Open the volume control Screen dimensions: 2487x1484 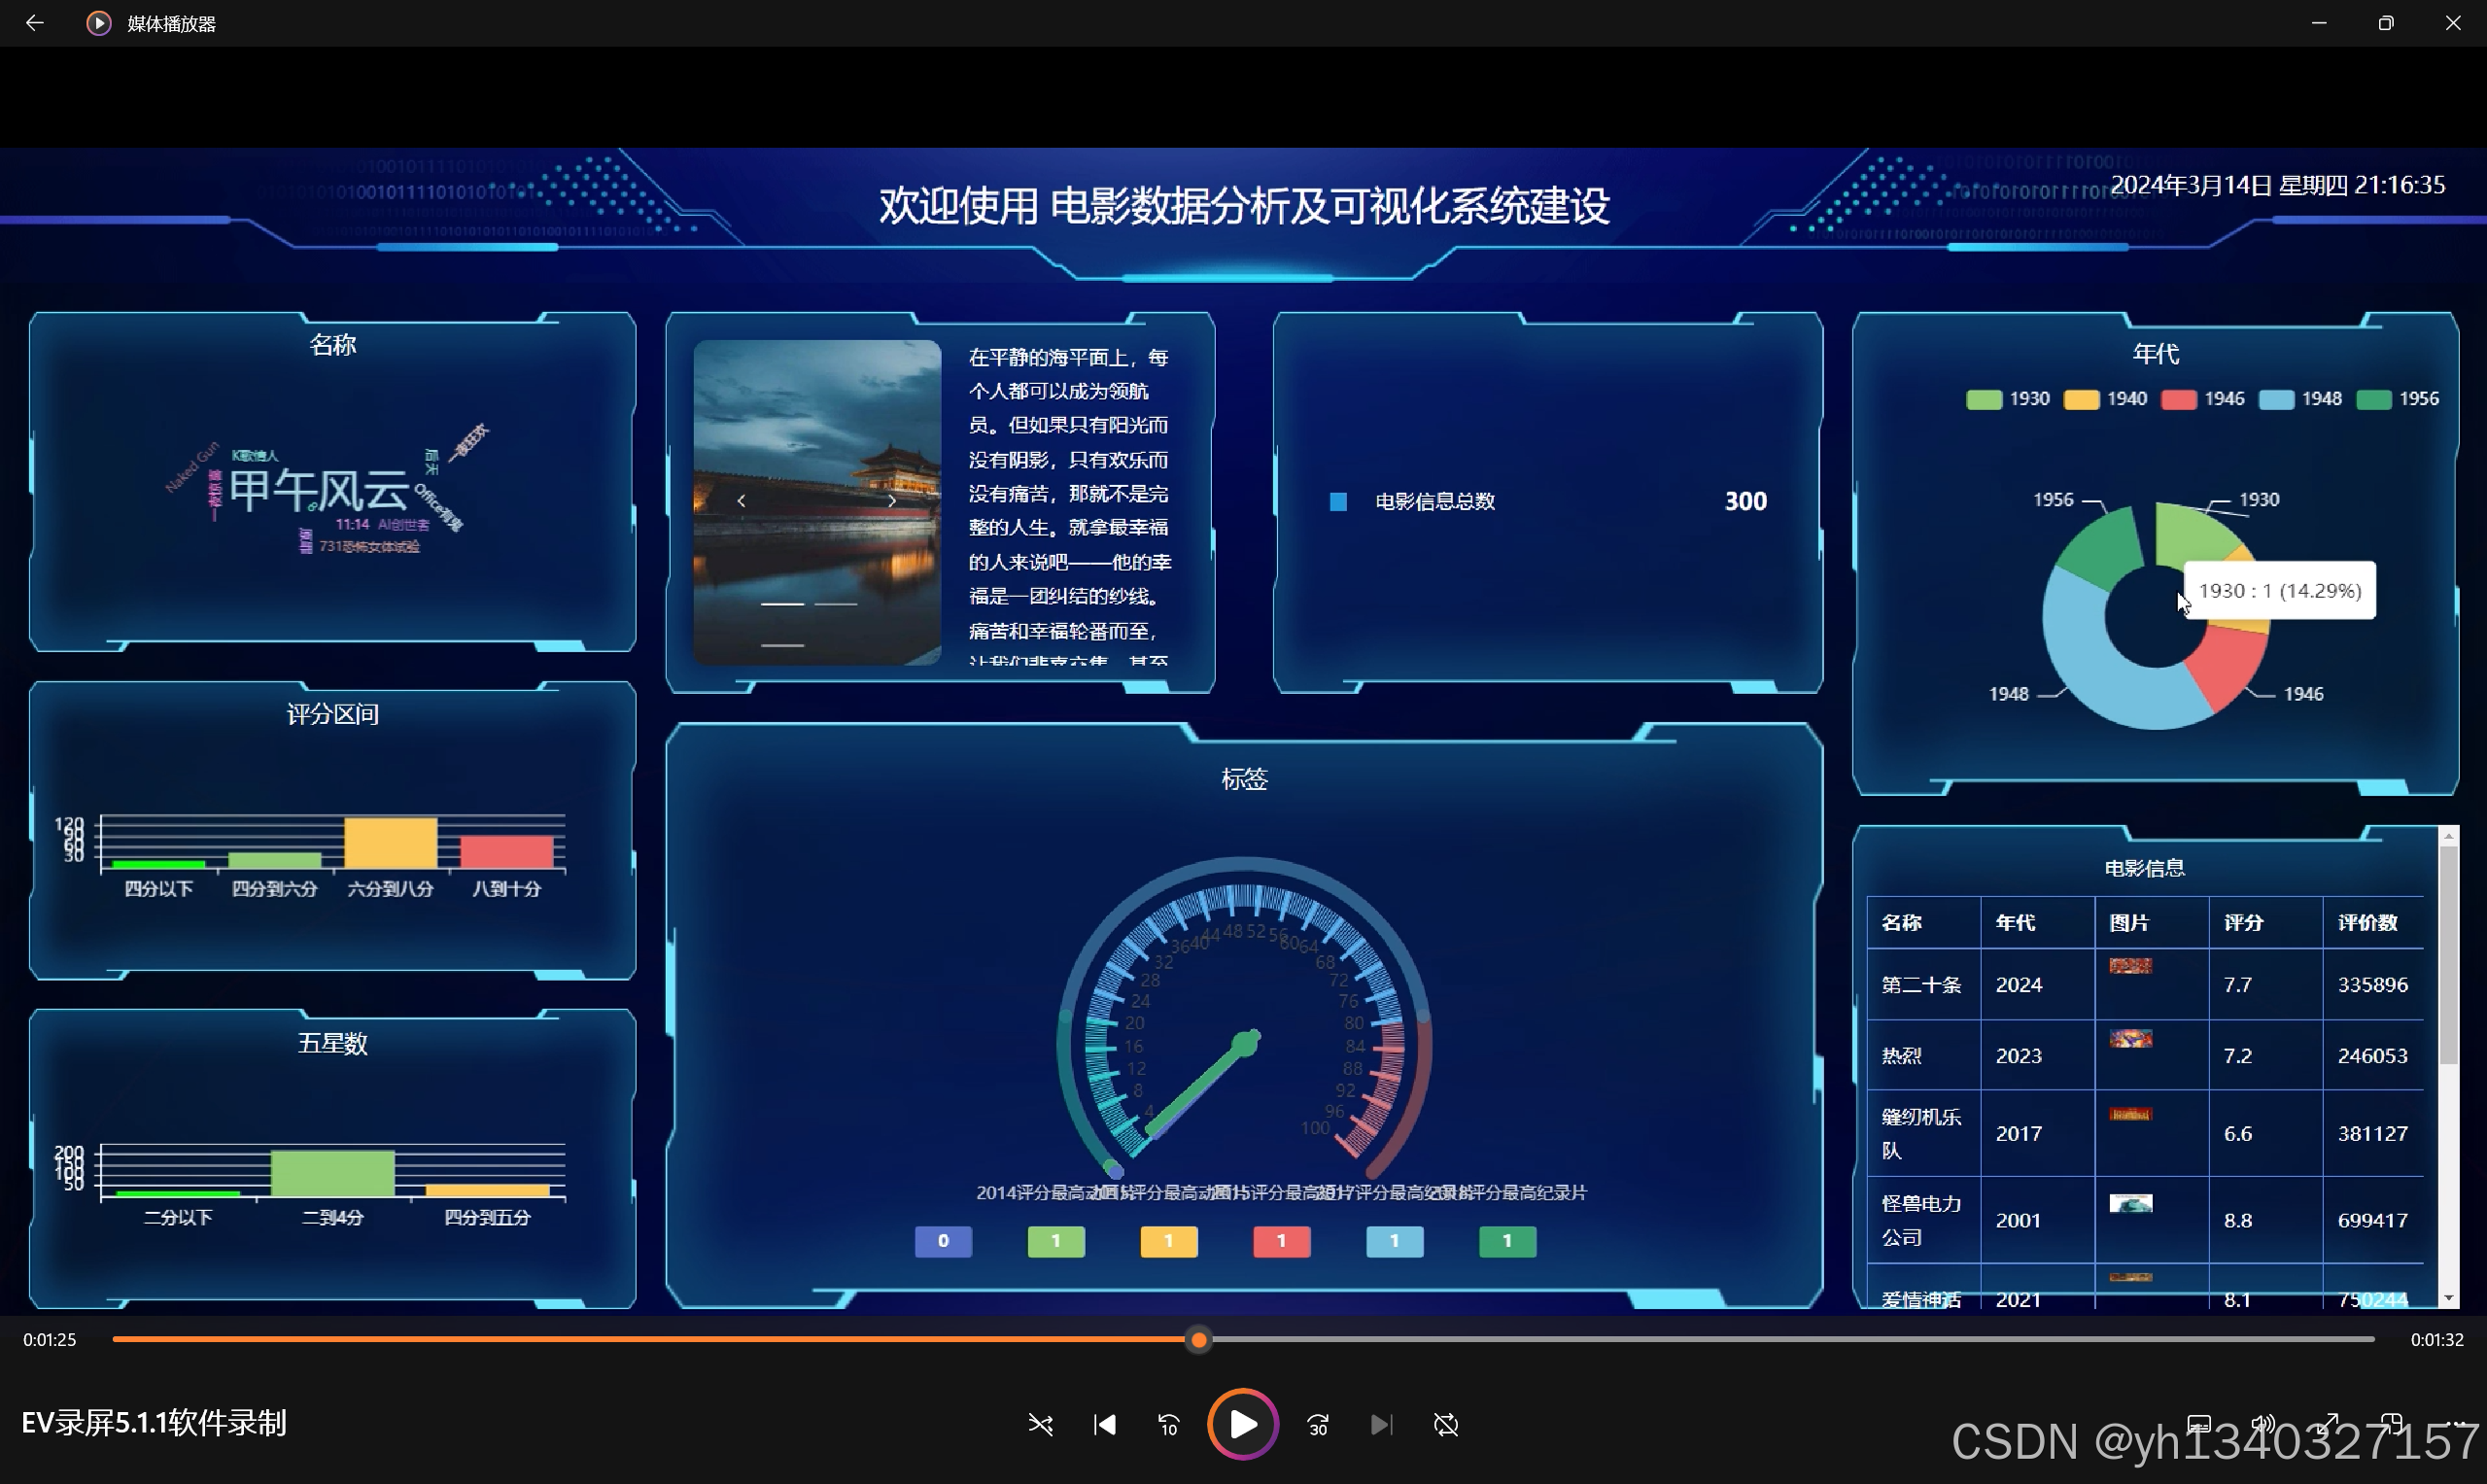(2263, 1423)
